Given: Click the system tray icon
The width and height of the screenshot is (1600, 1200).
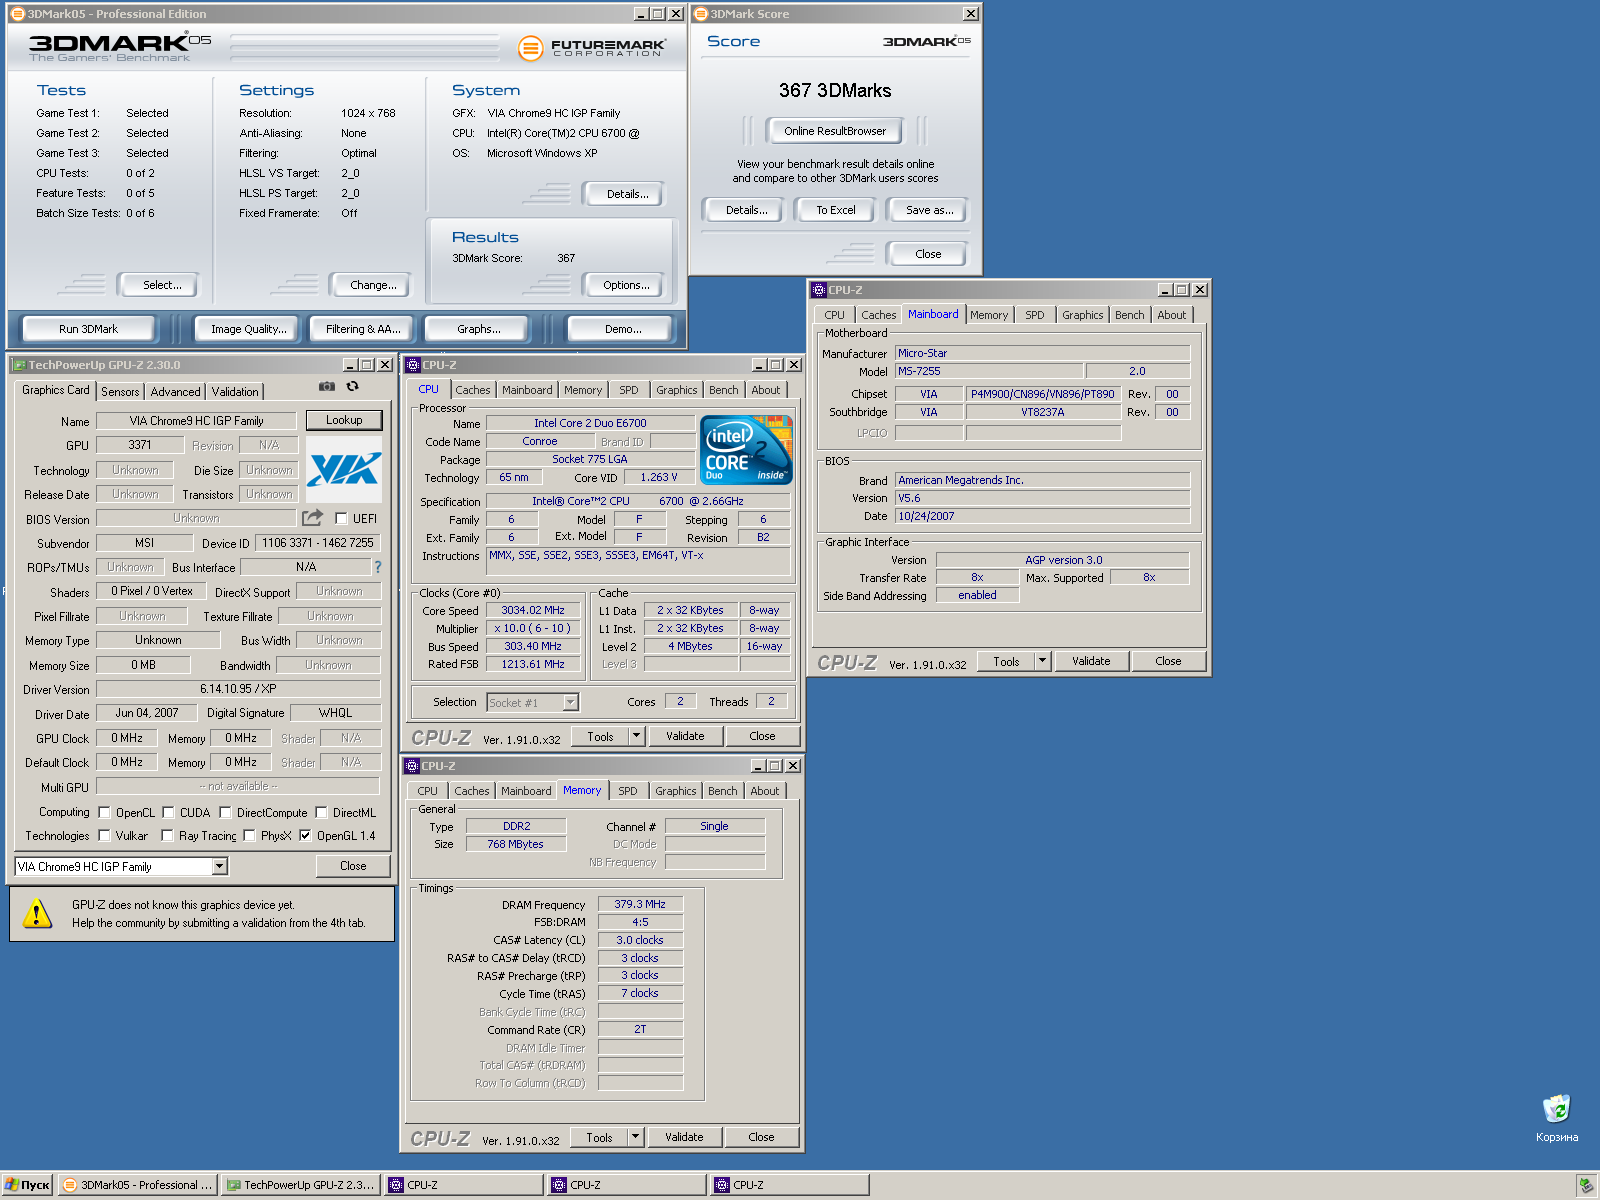Looking at the screenshot, I should [1586, 1185].
